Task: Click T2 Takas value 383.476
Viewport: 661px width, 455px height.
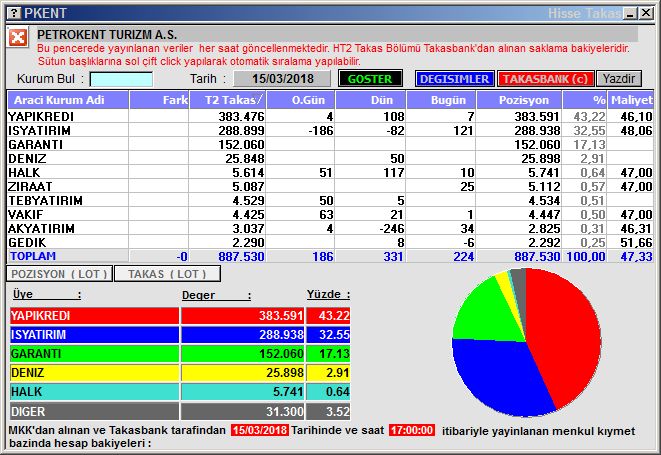Action: coord(241,116)
